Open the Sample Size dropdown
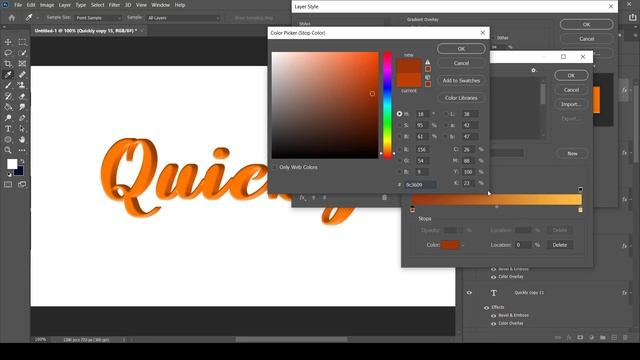The height and width of the screenshot is (360, 640). [x=98, y=18]
